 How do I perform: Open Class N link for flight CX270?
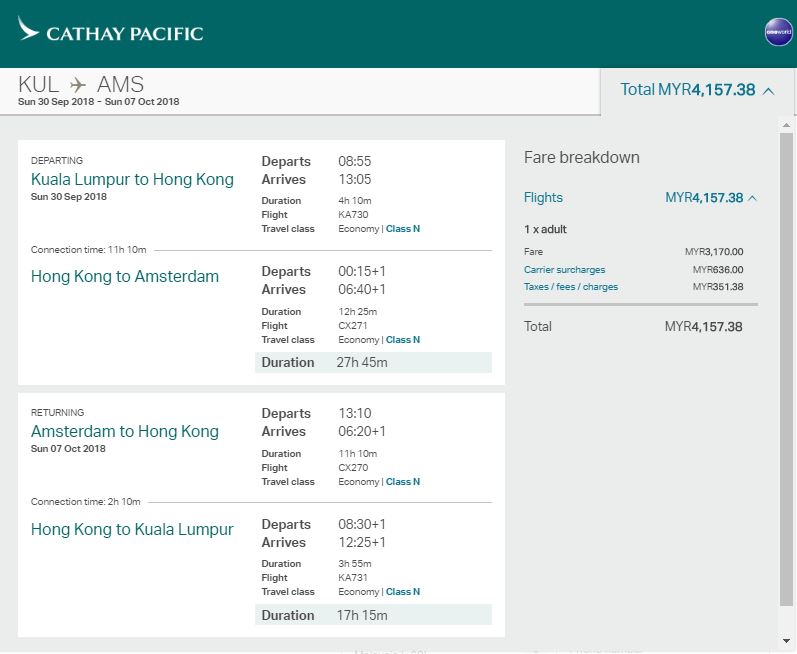403,482
